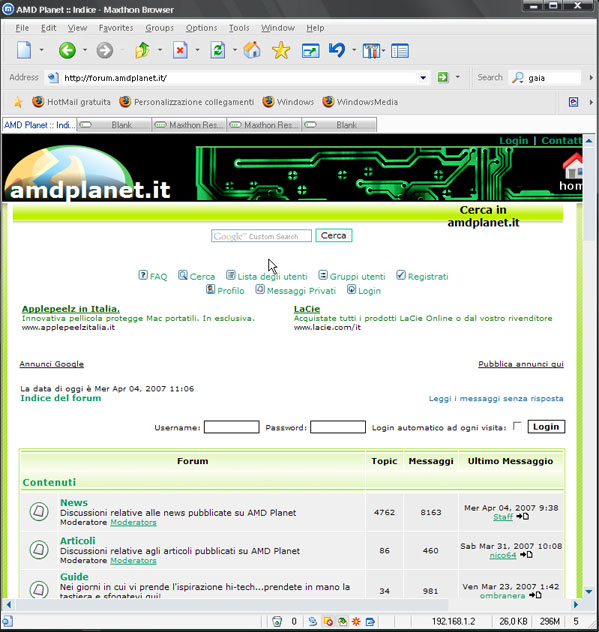Open the Refresh button dropdown arrow
This screenshot has width=599, height=632.
(x=235, y=50)
